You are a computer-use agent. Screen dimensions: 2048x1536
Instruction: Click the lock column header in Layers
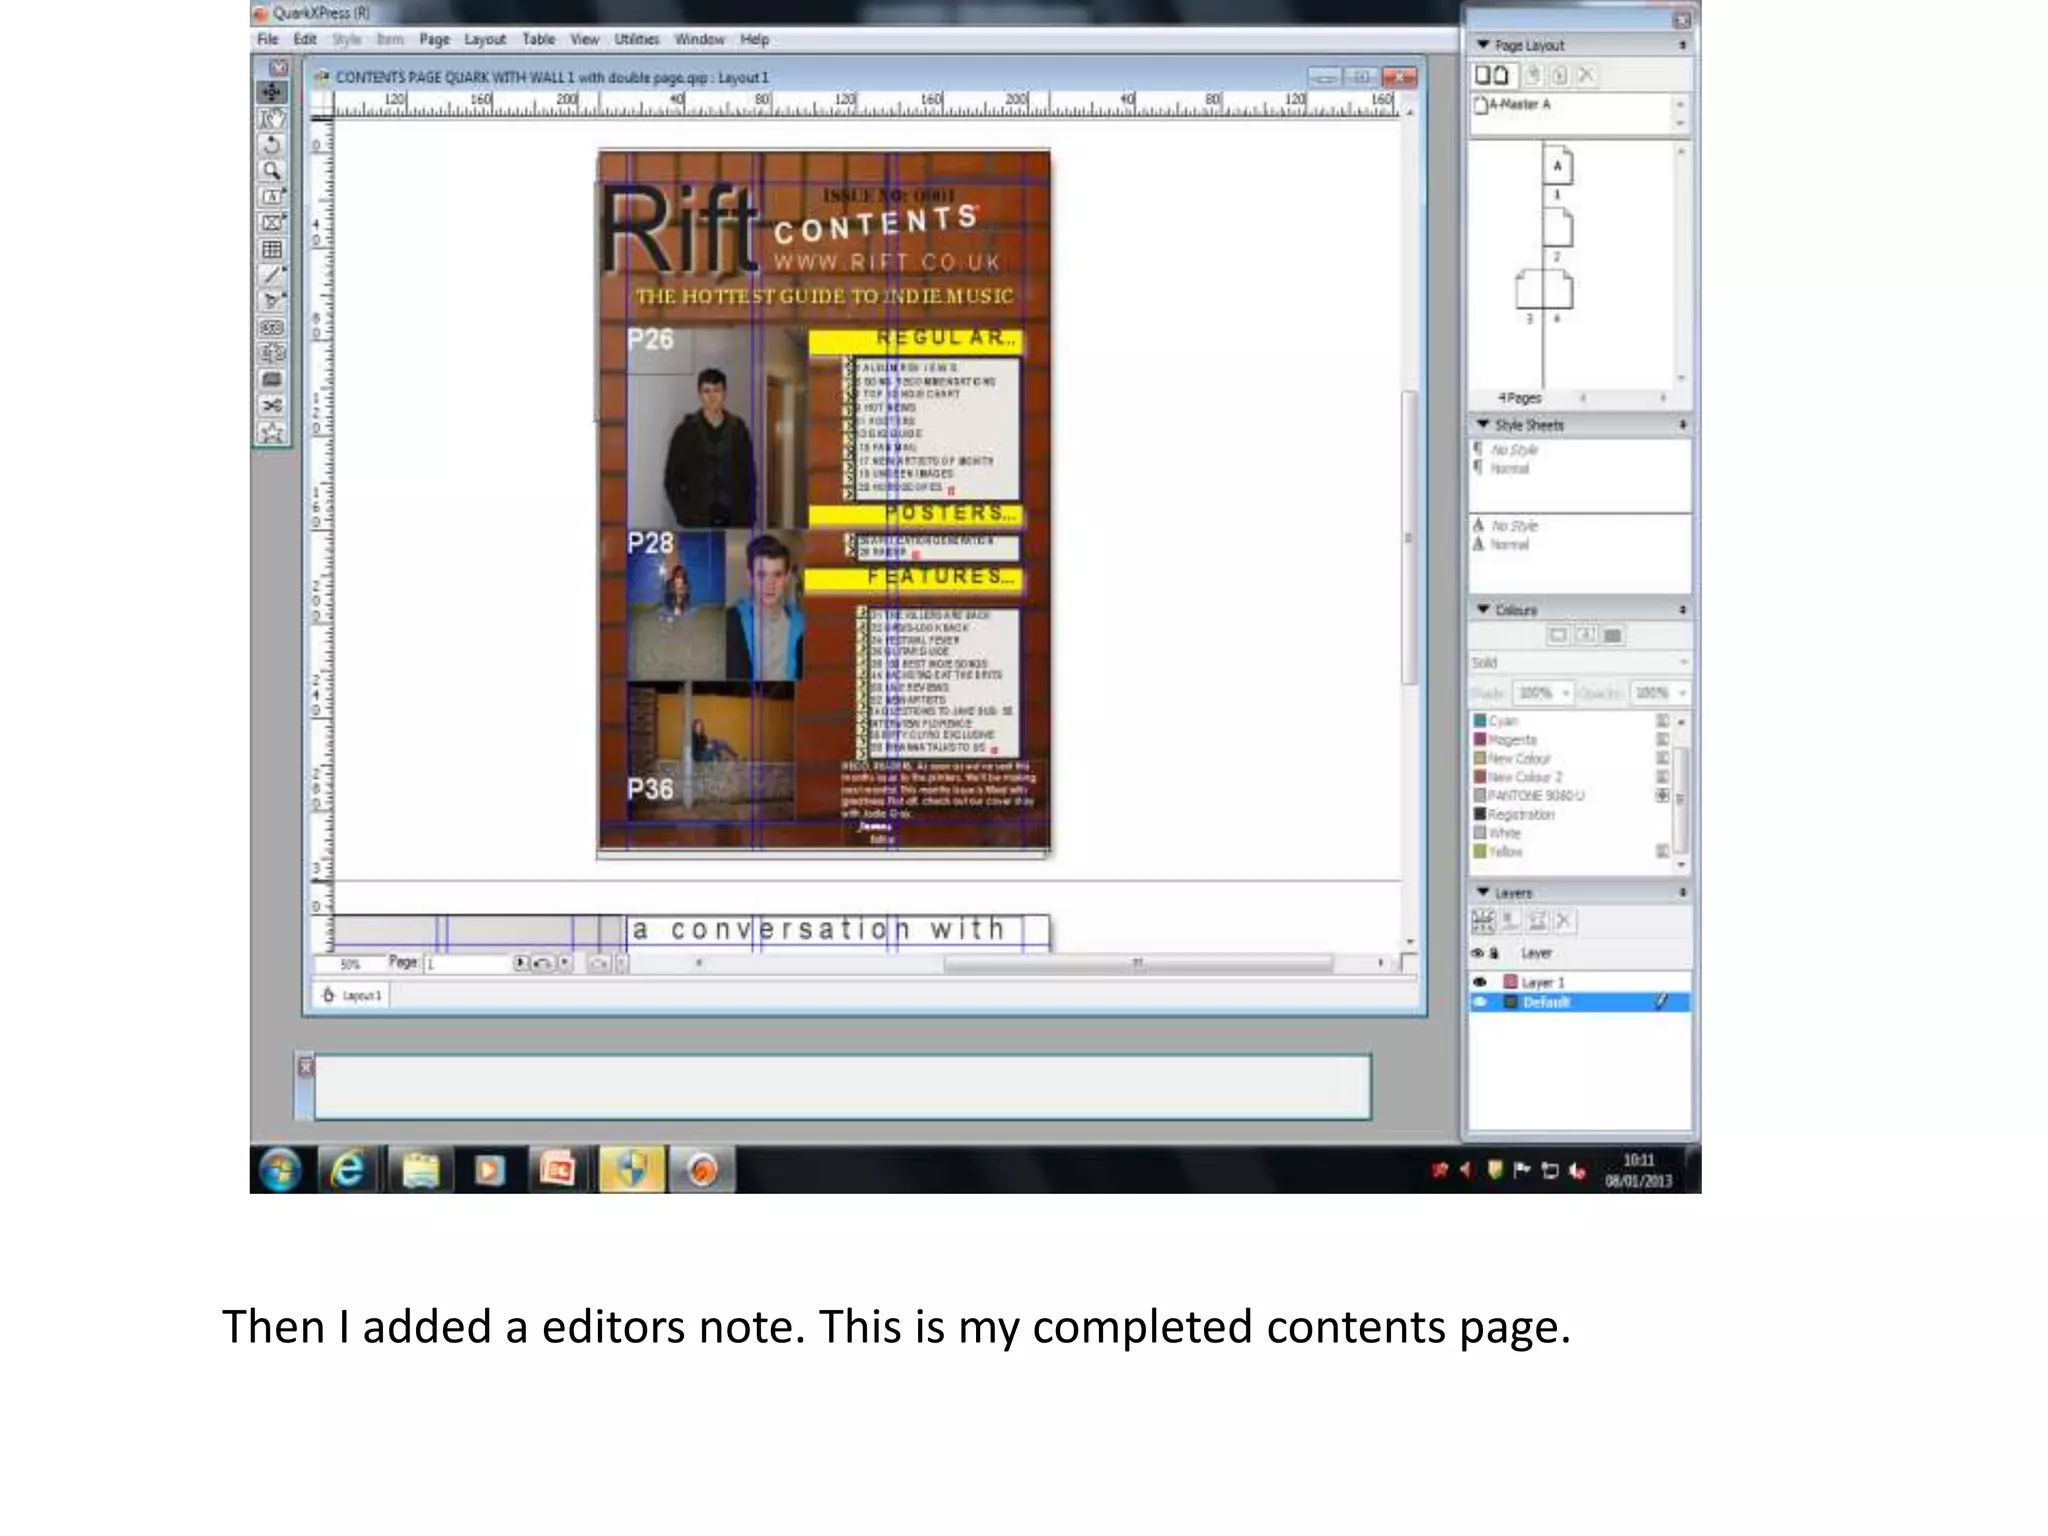[1494, 953]
